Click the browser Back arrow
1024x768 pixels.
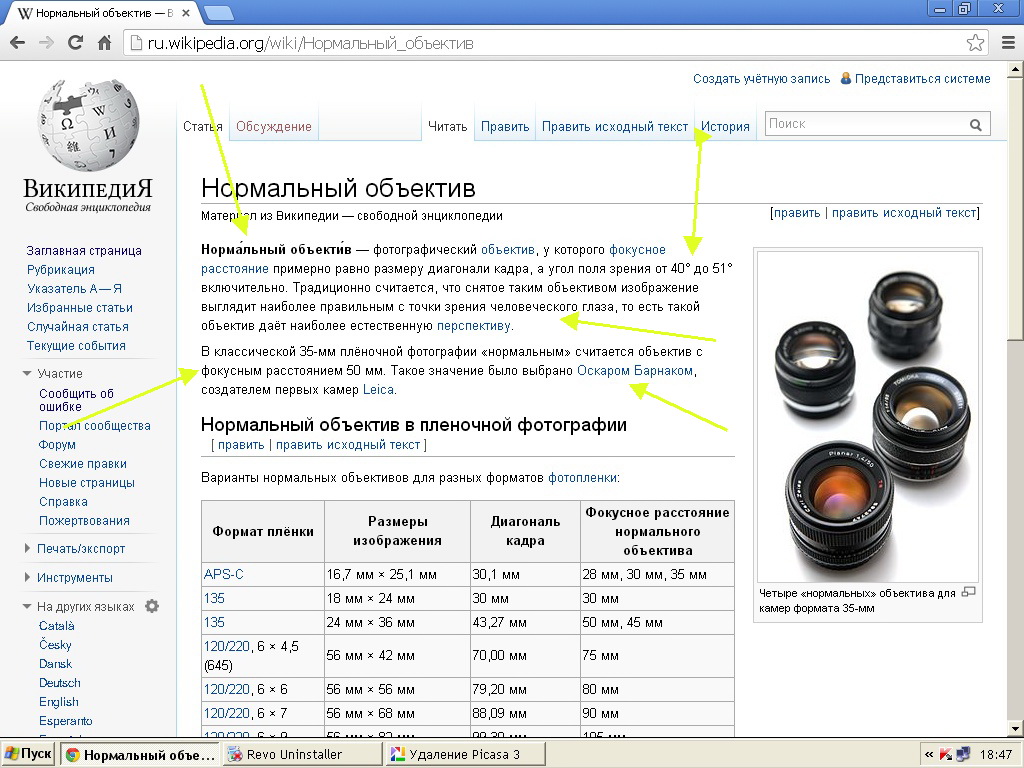18,43
